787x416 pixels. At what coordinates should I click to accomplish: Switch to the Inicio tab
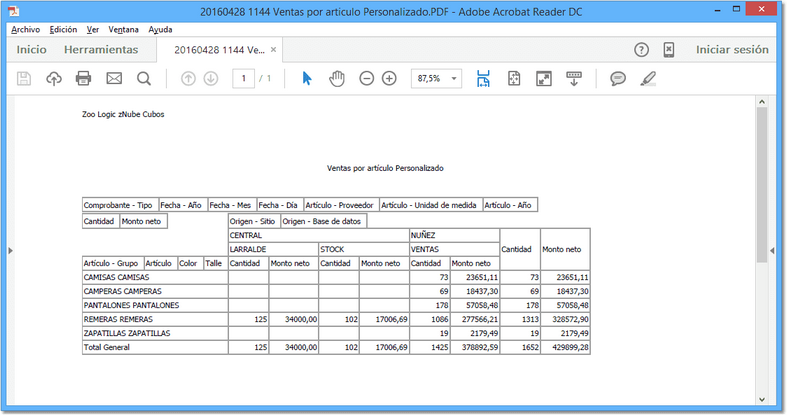click(x=31, y=50)
